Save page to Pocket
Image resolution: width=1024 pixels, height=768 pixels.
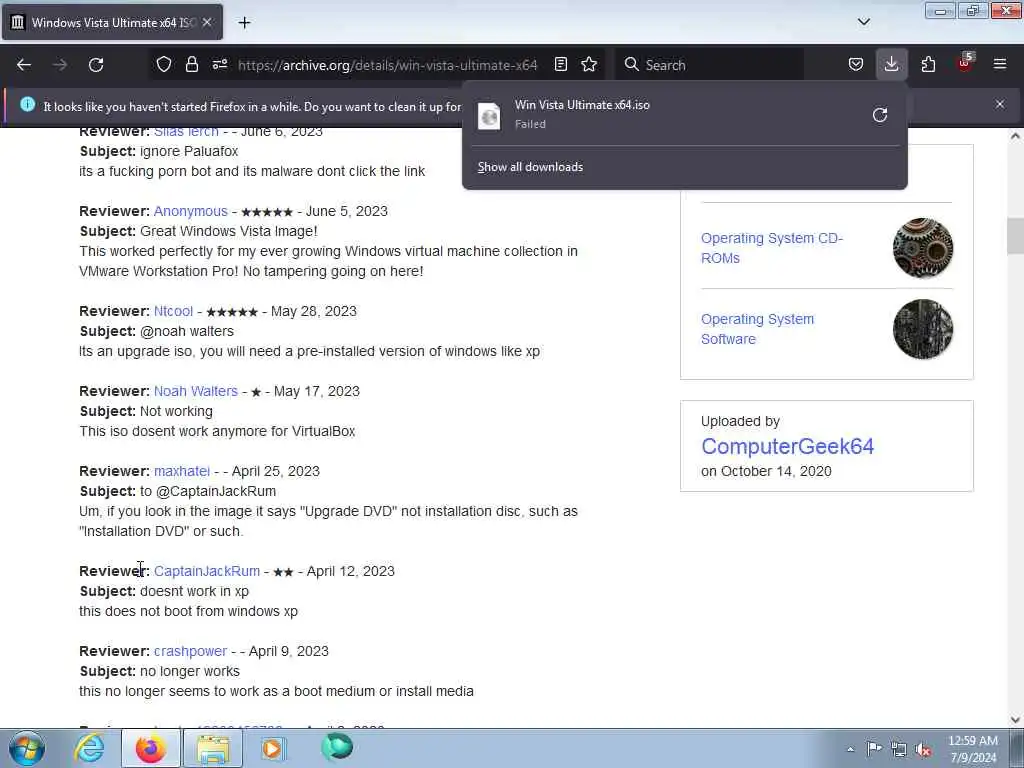(x=856, y=65)
